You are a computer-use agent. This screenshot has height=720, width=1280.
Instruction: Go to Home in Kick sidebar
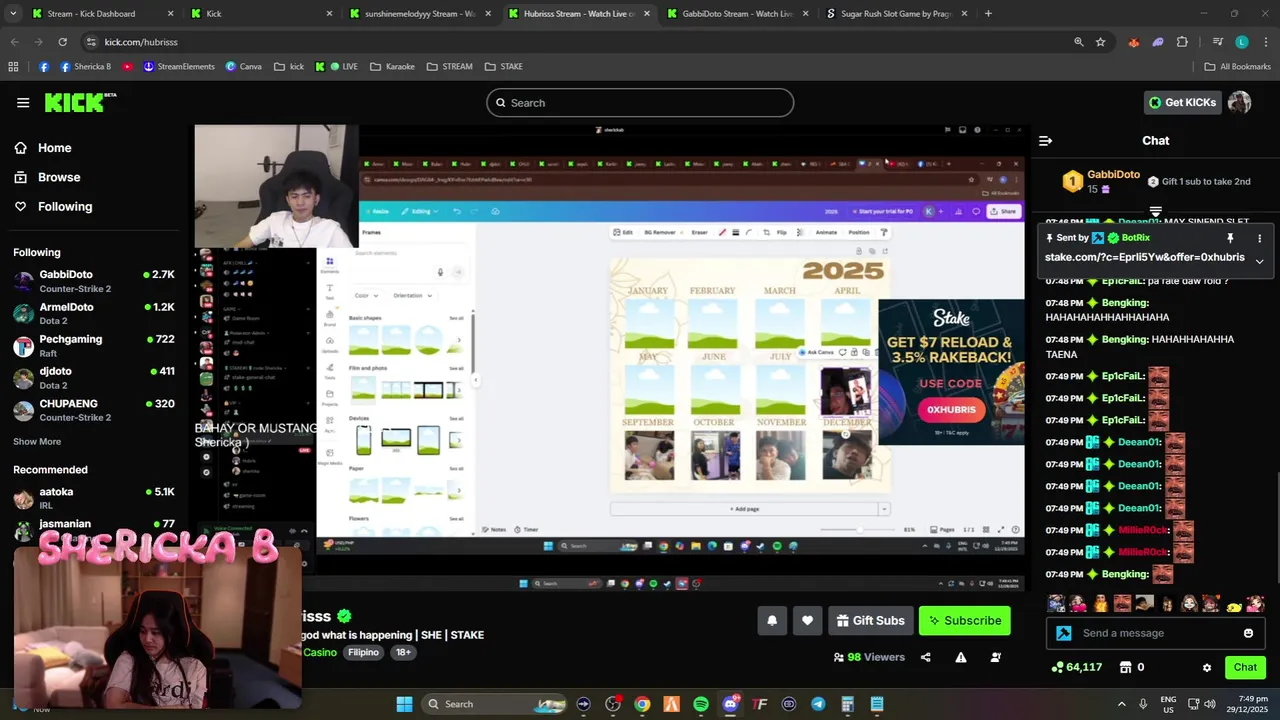(x=43, y=148)
